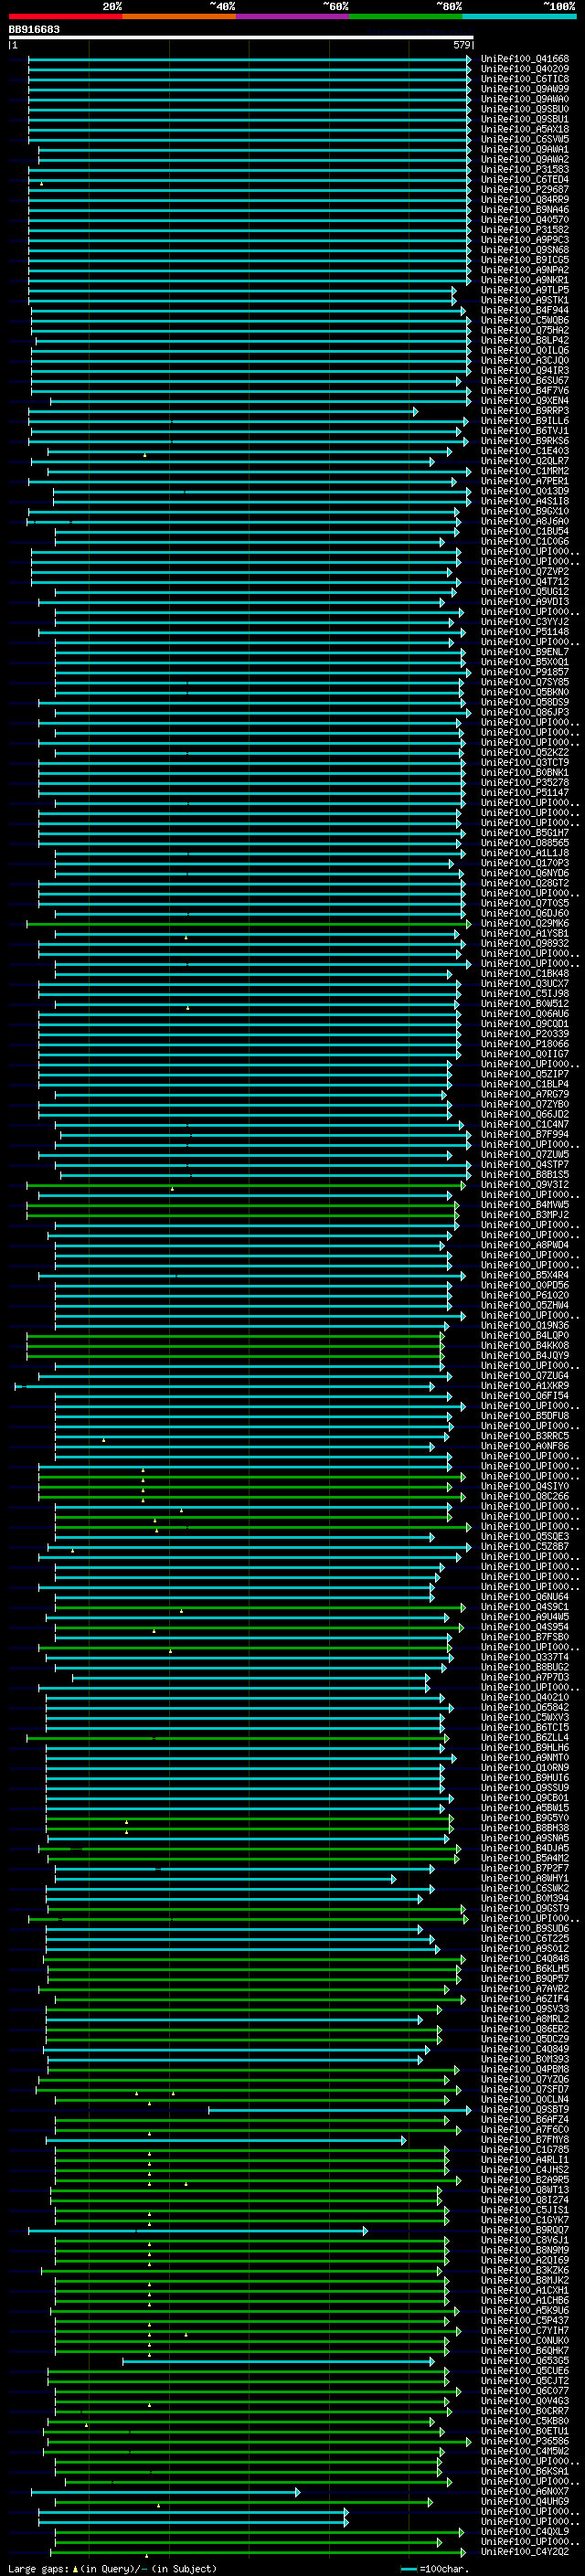Screen dimensions: 585x2576
Task: Click the UniRef100_B7FMY8 label
Action: pyautogui.click(x=525, y=2140)
